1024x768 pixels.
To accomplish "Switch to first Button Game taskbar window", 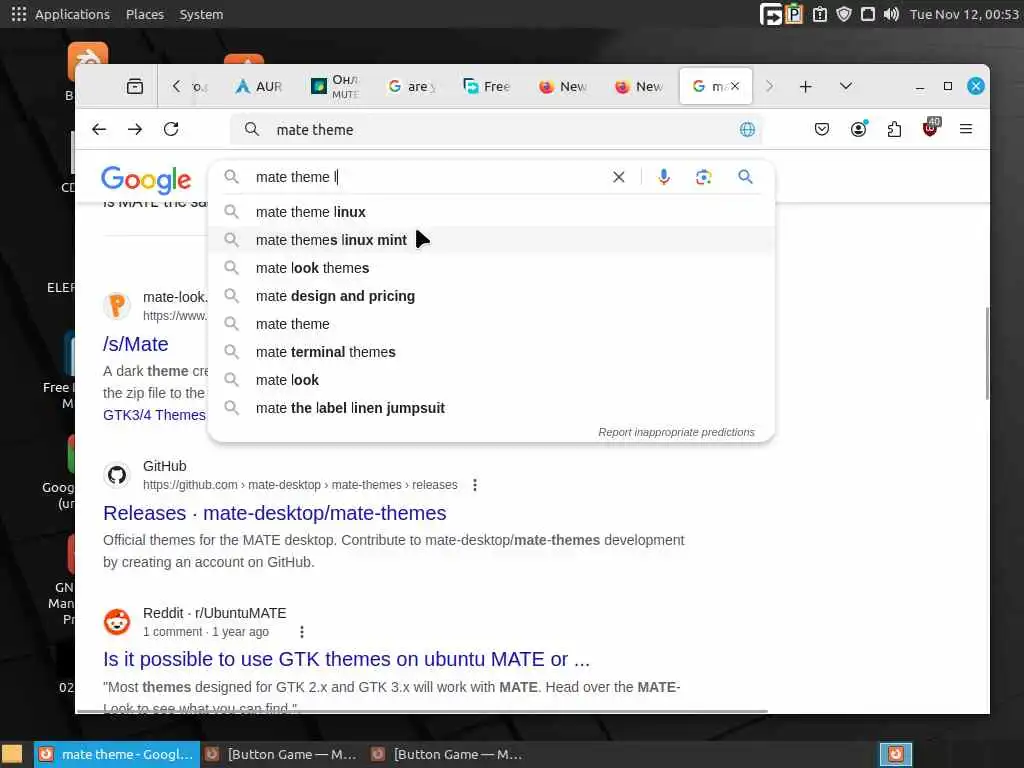I will pos(281,754).
